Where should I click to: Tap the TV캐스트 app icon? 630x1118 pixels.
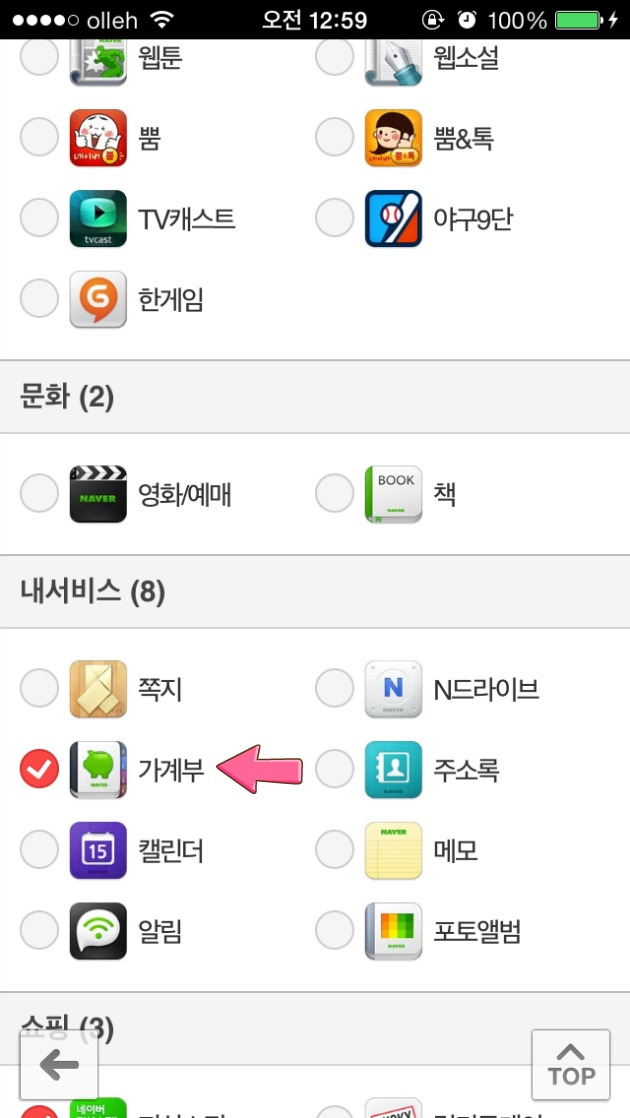pyautogui.click(x=98, y=218)
